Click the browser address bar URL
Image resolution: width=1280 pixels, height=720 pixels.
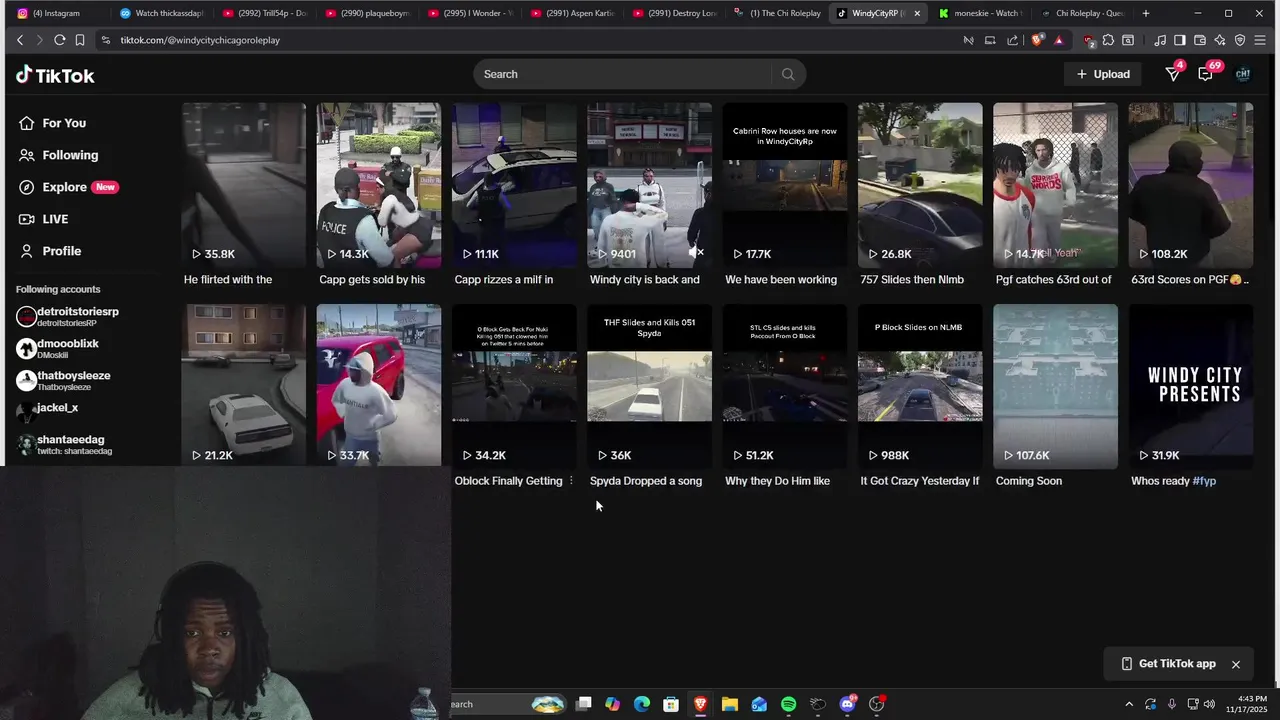[200, 40]
